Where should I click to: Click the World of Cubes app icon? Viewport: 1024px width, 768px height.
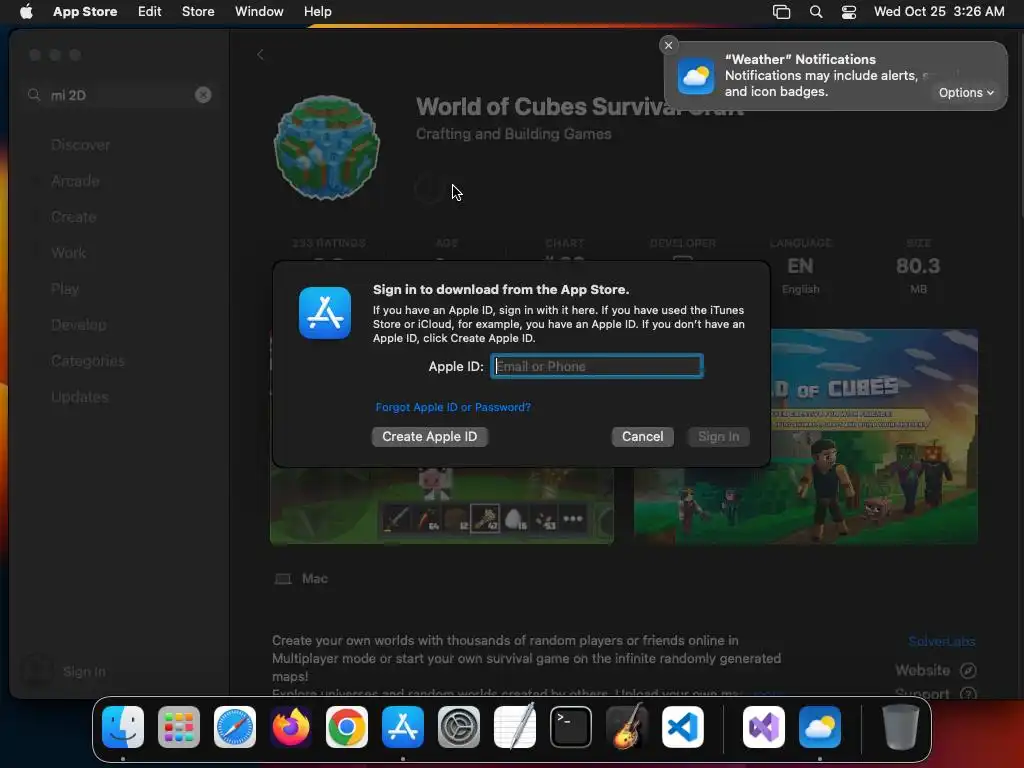click(327, 148)
